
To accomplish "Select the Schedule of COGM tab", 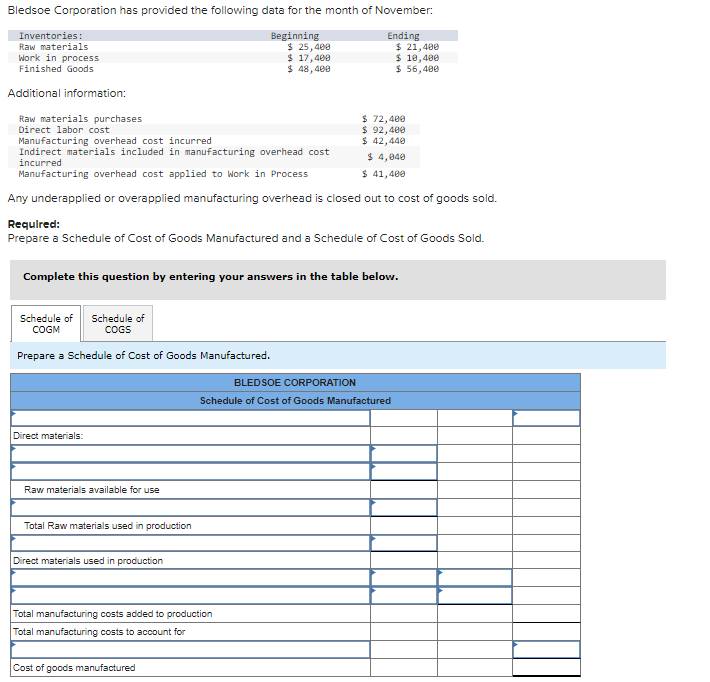I will (x=46, y=323).
